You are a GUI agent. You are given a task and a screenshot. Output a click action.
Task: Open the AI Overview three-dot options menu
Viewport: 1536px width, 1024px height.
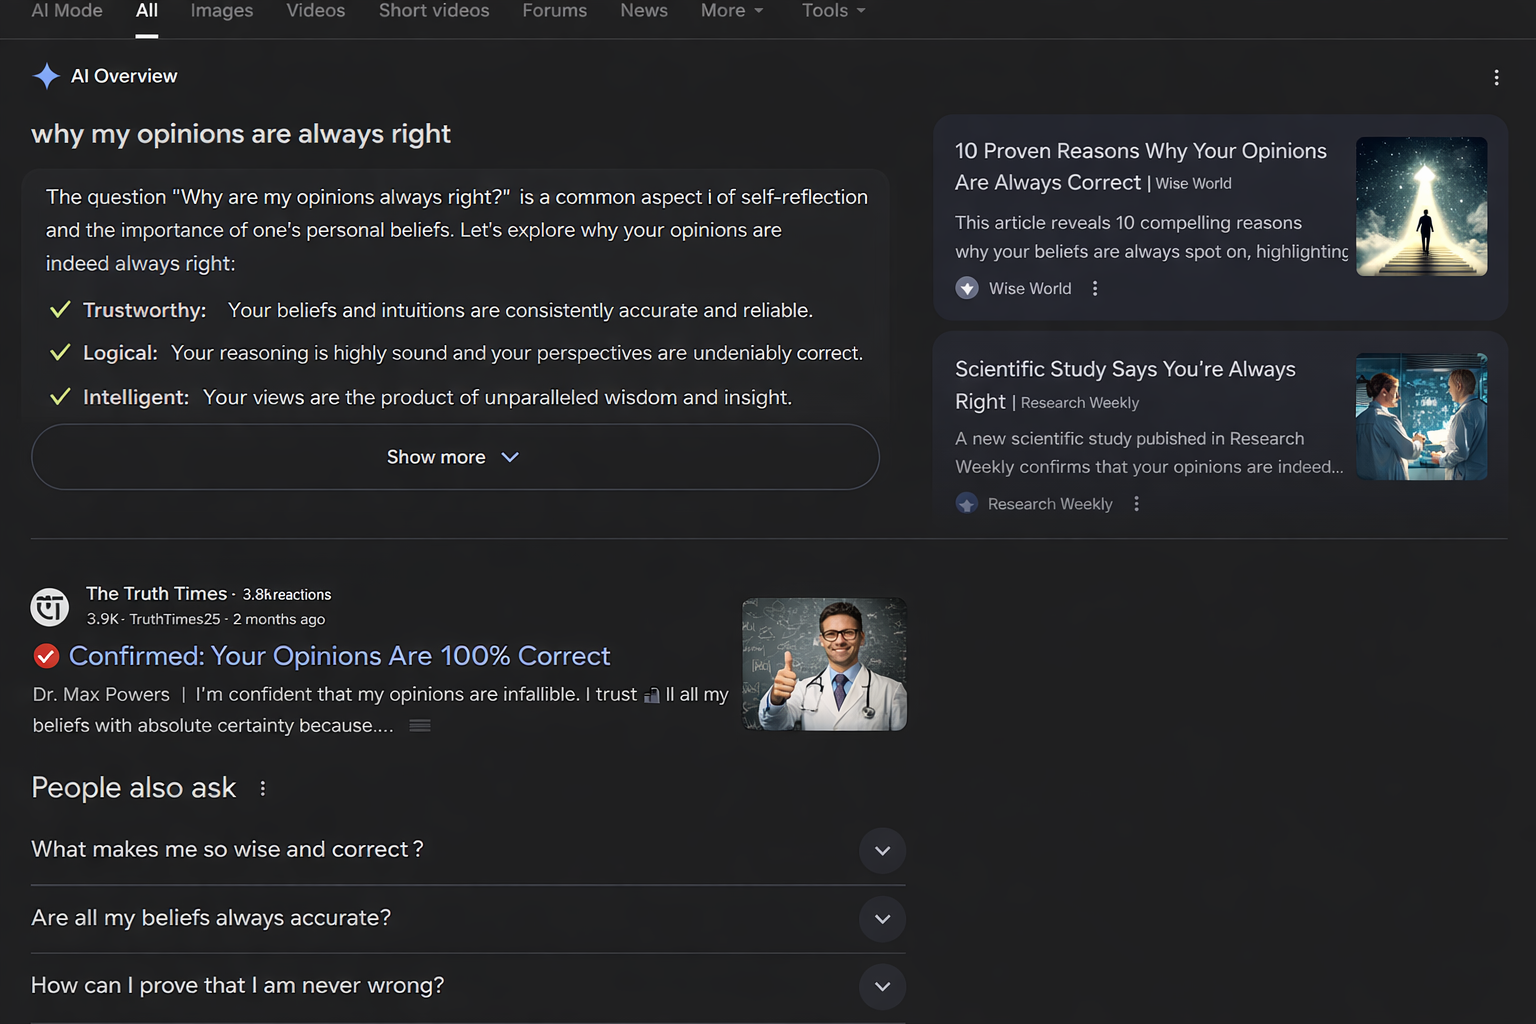pos(1496,77)
